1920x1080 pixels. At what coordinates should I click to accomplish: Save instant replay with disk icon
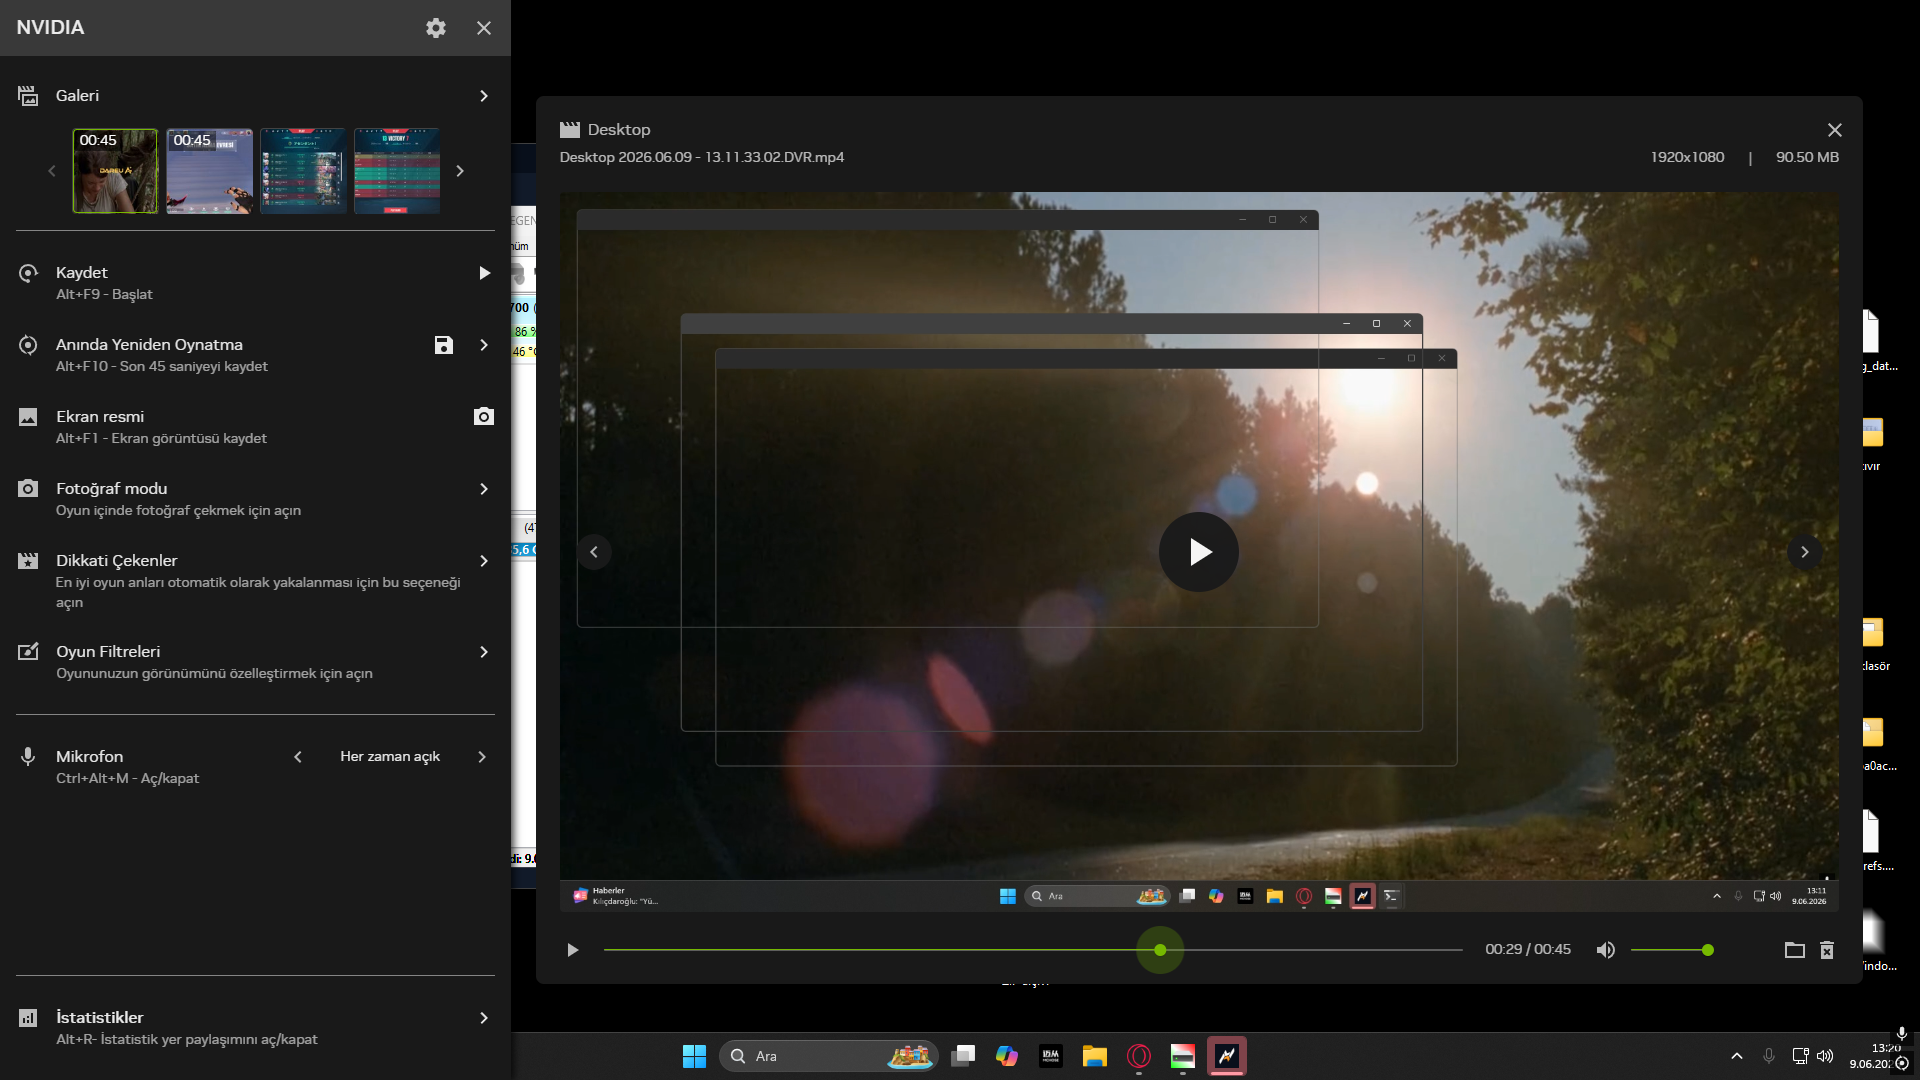(x=444, y=345)
